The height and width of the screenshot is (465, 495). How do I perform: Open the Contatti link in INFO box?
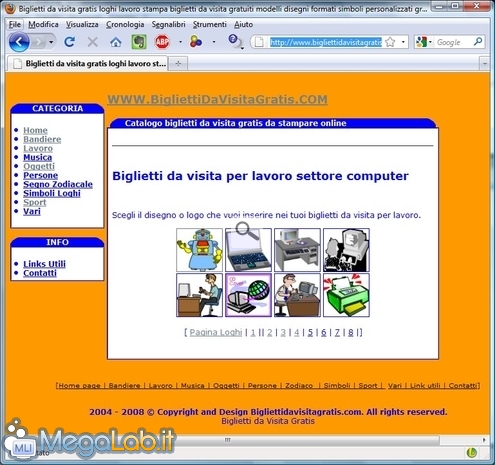point(40,273)
